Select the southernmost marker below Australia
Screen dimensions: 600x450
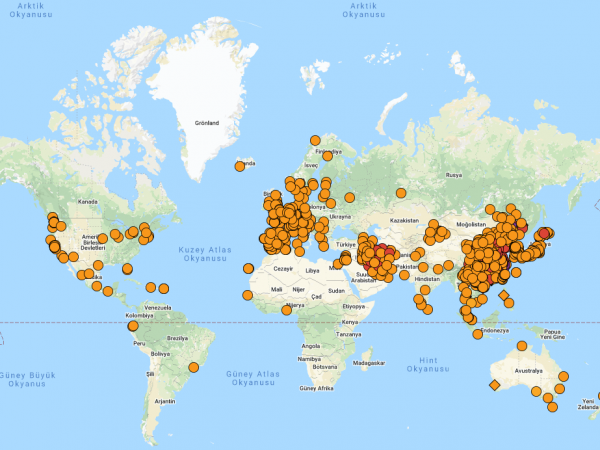[552, 407]
